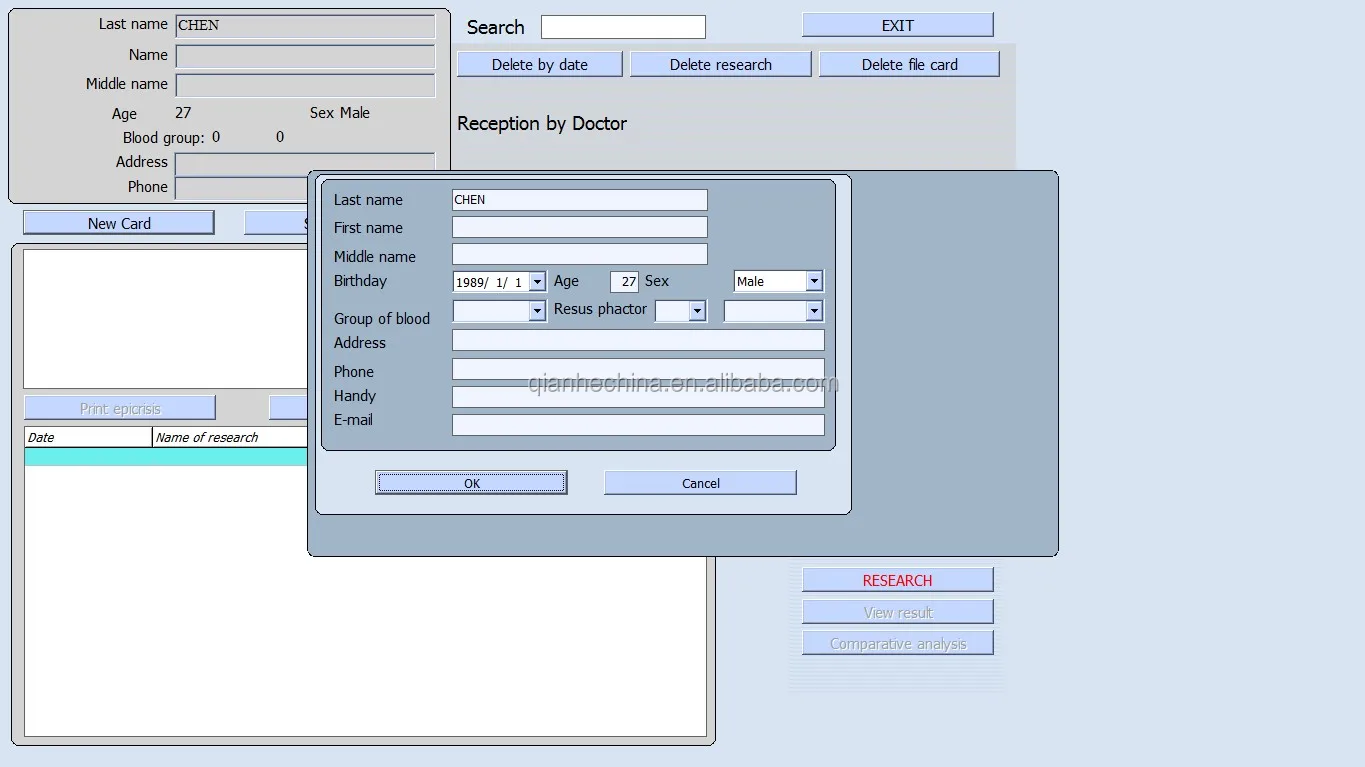Click Delete file card button
This screenshot has height=767, width=1365.
tap(909, 65)
